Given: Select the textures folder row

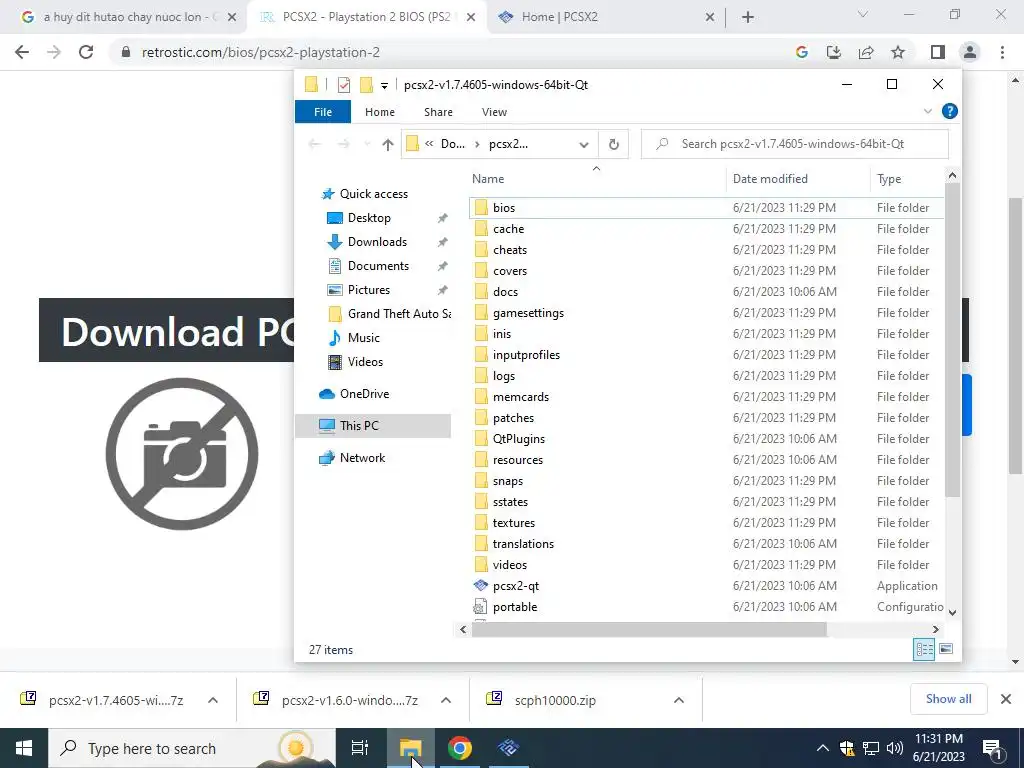Looking at the screenshot, I should point(706,523).
